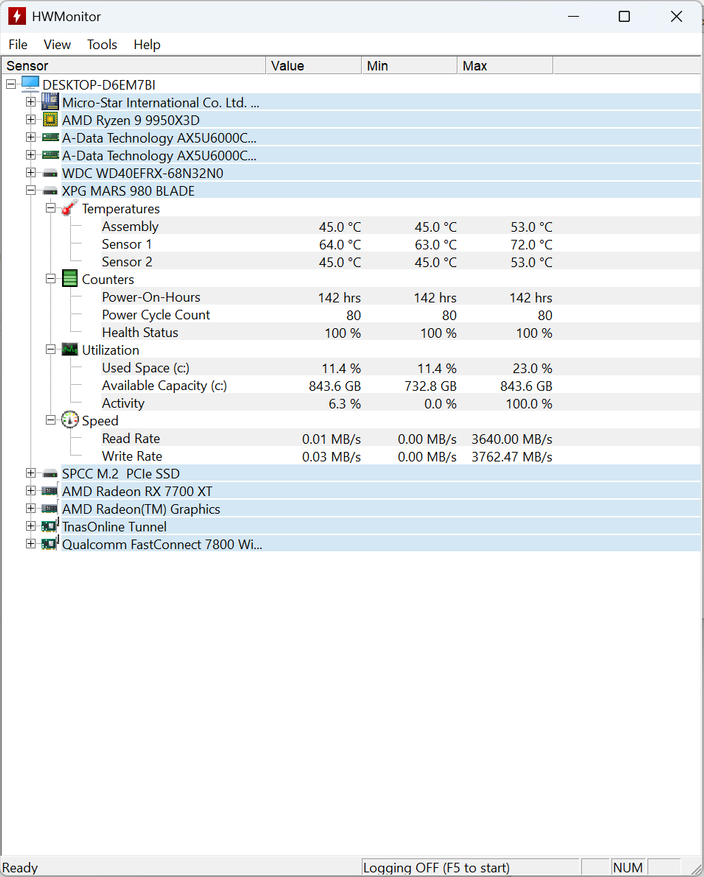Maximize the HWMonitor window
Viewport: 704px width, 877px height.
pyautogui.click(x=624, y=16)
